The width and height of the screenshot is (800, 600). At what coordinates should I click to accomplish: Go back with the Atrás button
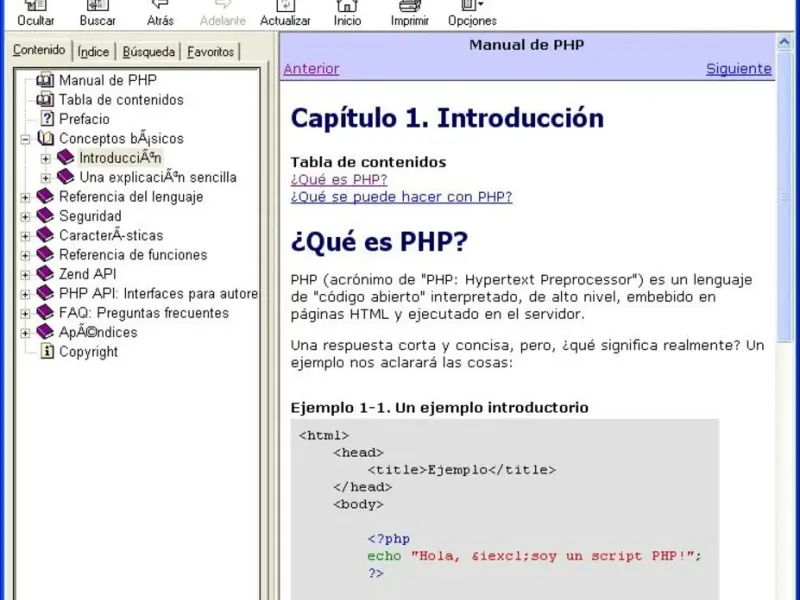(x=160, y=14)
